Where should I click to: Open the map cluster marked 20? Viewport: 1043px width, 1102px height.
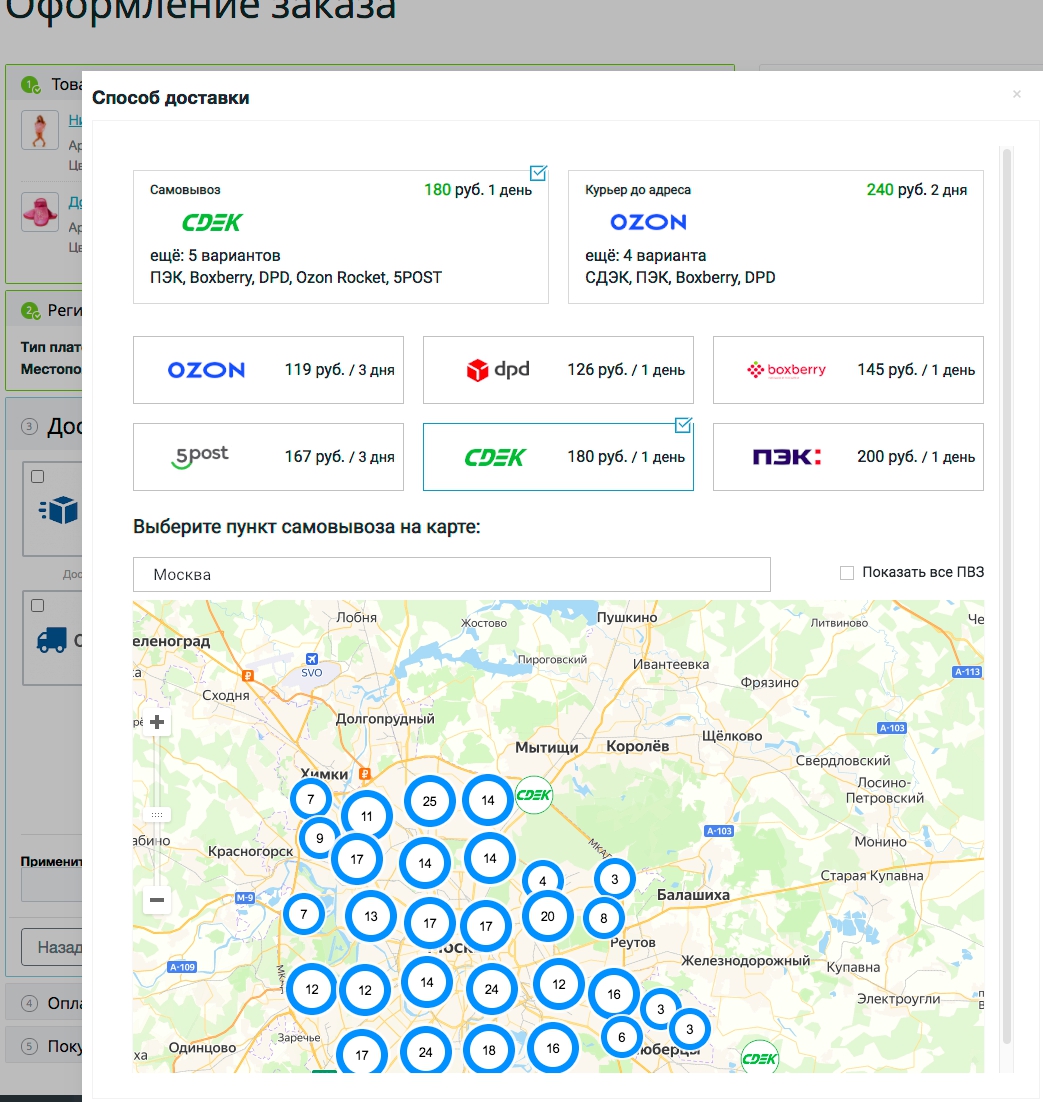pos(548,916)
